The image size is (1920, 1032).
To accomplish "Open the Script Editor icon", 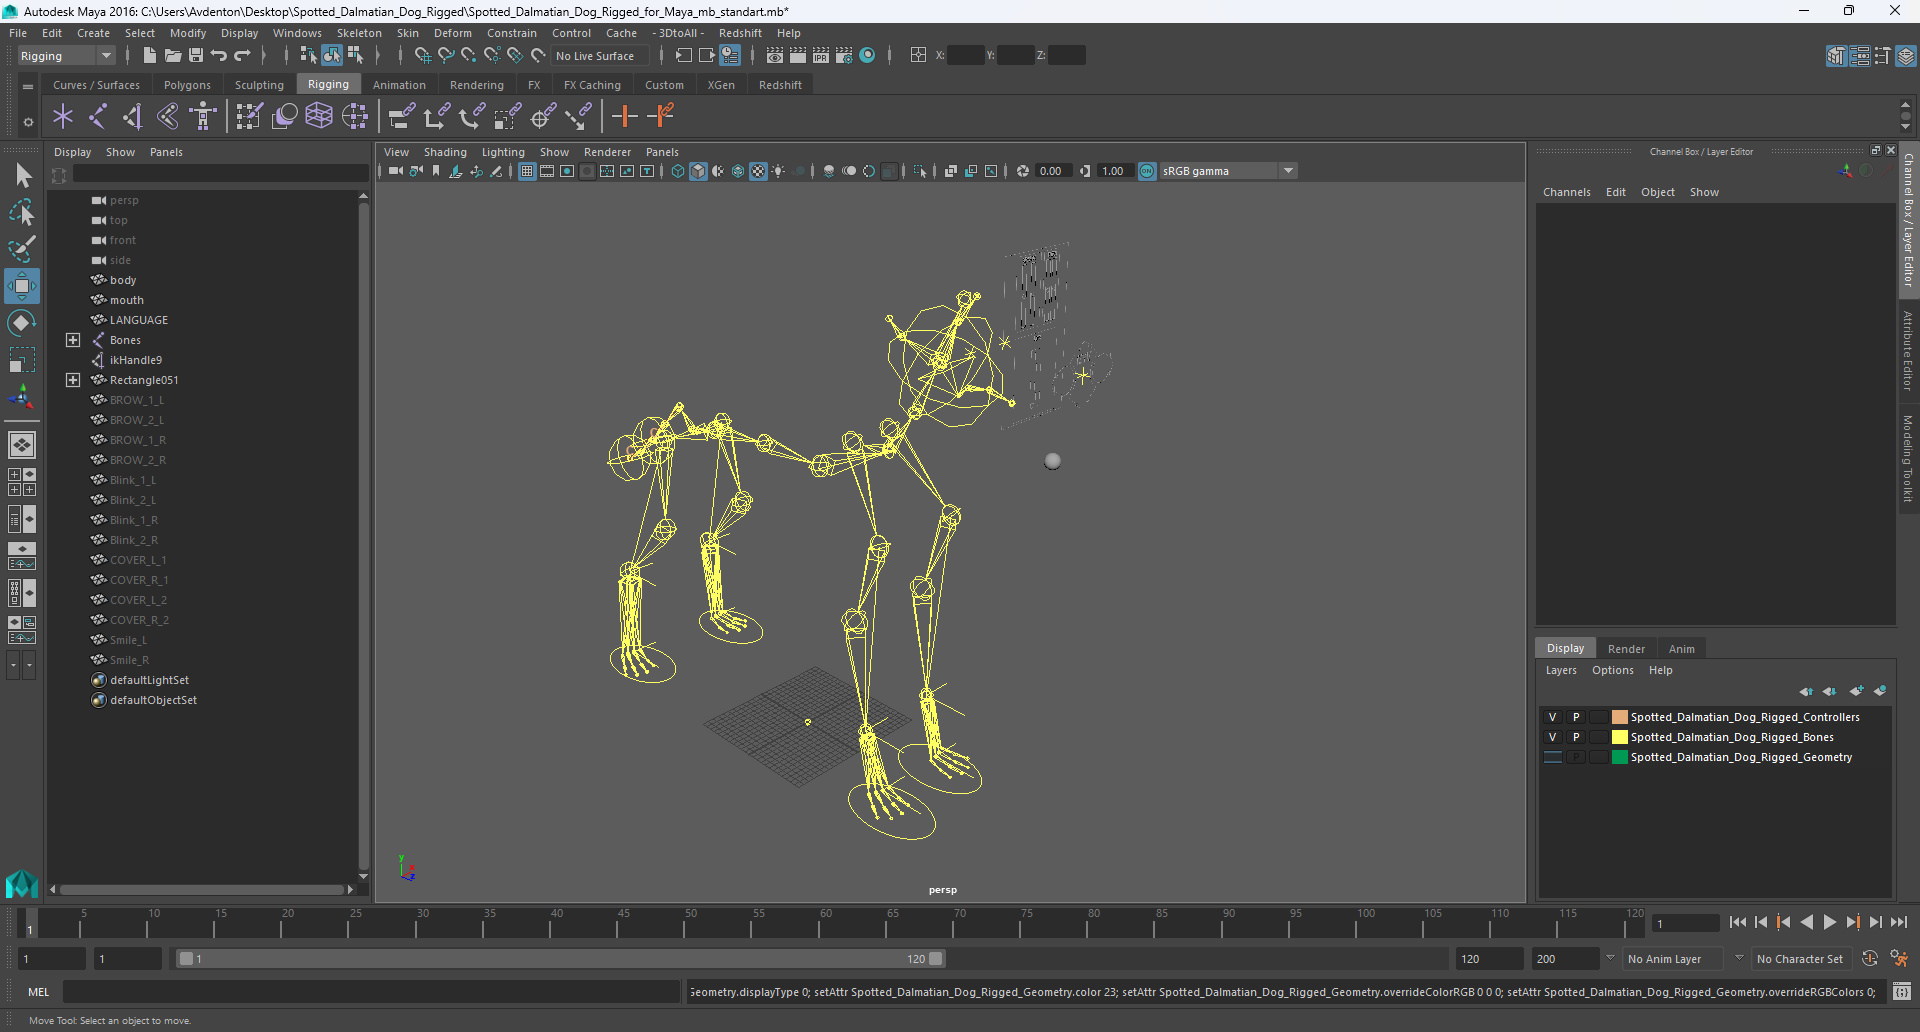I will 1901,992.
